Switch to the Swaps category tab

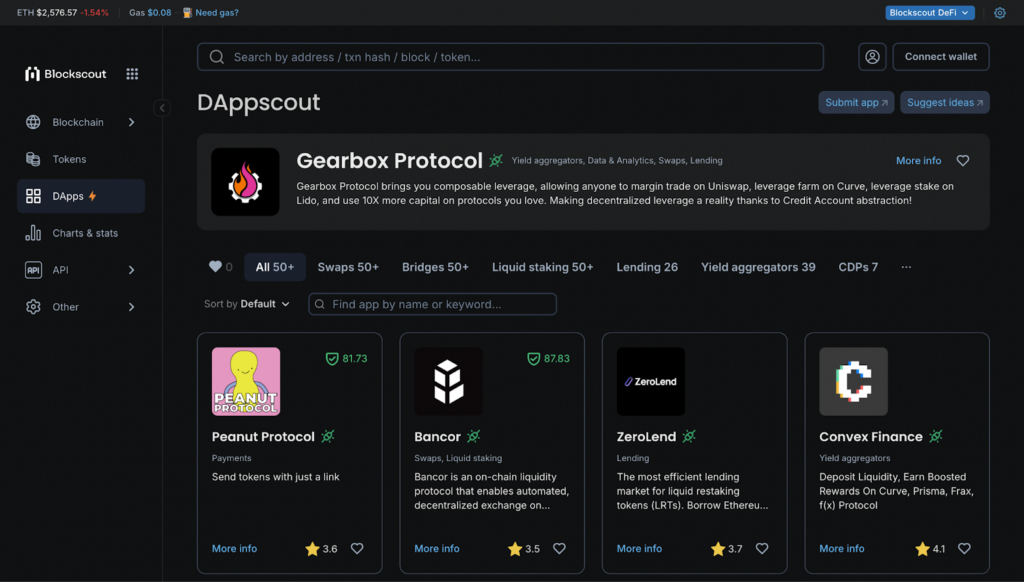click(x=348, y=267)
